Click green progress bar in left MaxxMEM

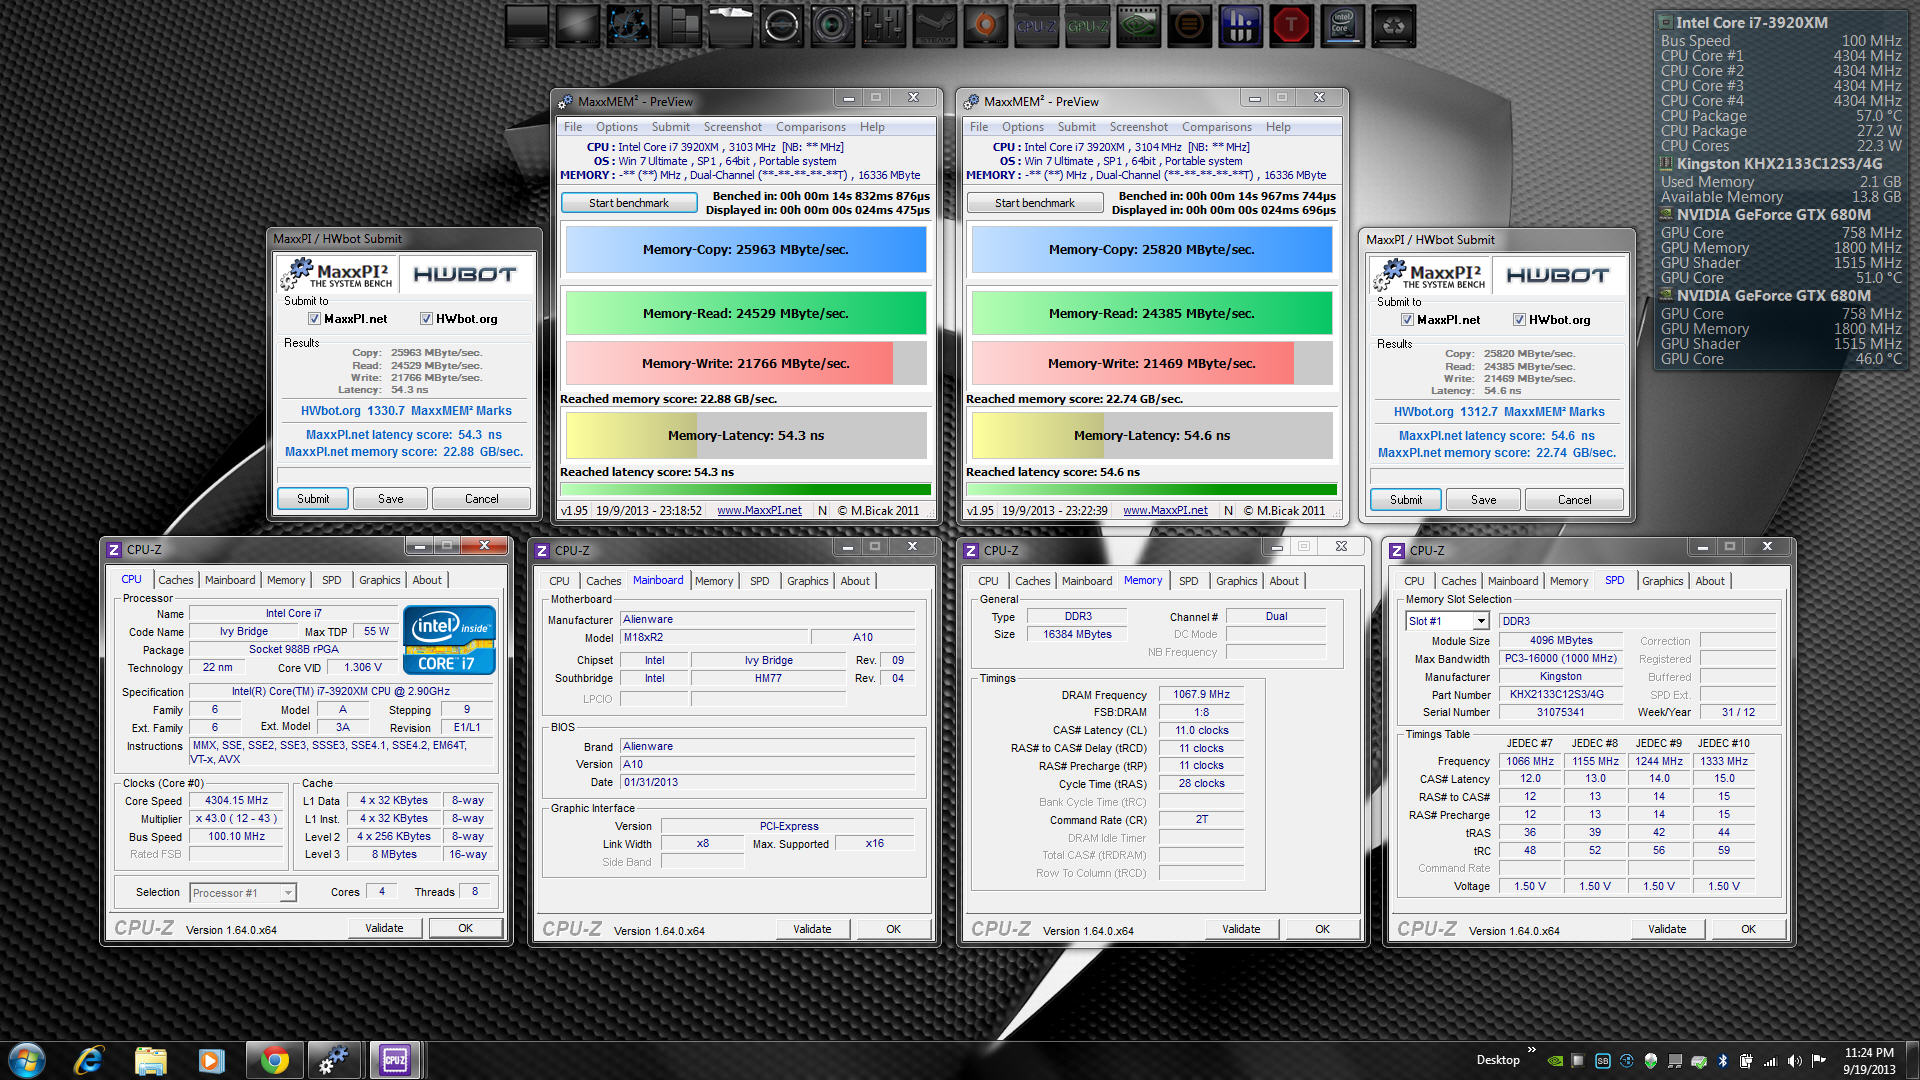tap(746, 490)
